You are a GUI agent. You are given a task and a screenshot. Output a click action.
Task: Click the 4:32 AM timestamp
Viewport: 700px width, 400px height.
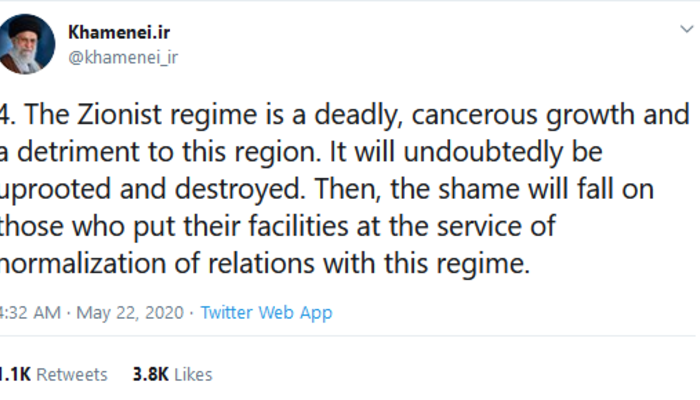coord(29,312)
